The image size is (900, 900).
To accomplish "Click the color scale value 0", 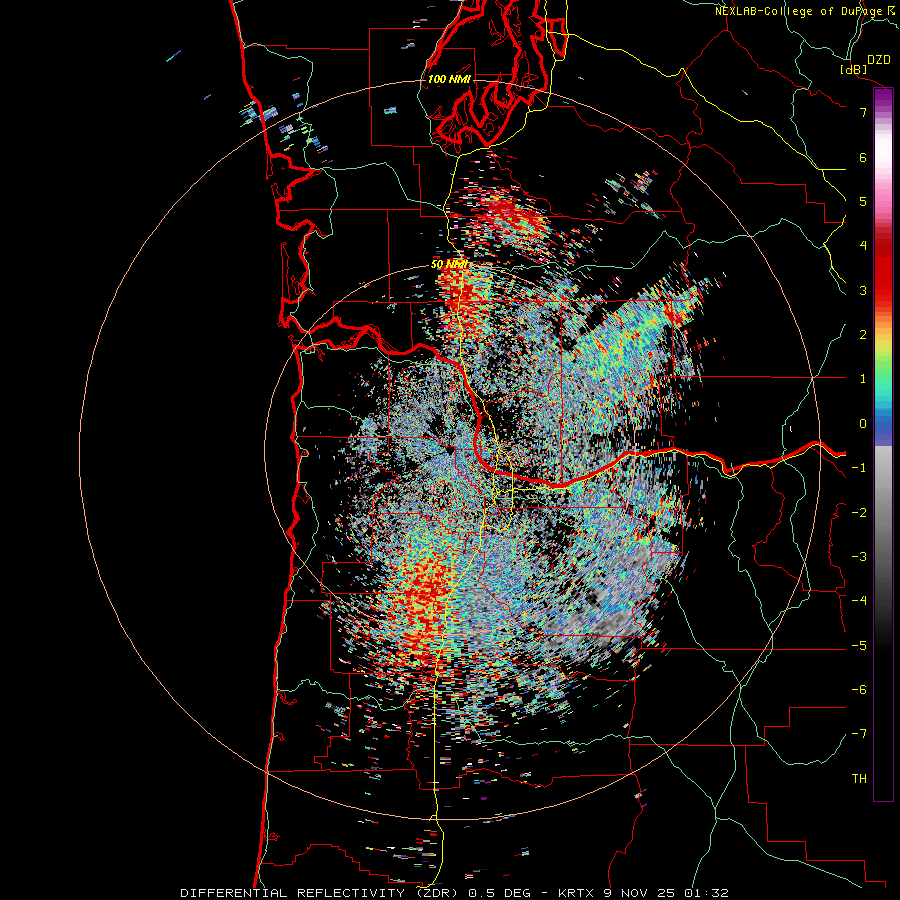I will [x=863, y=424].
